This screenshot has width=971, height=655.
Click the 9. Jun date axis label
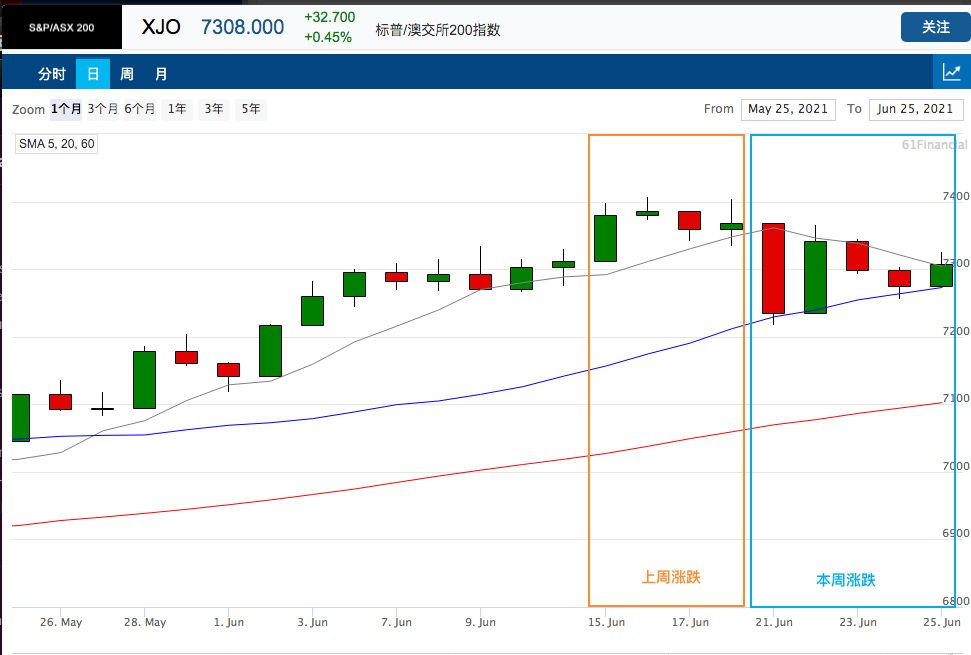(481, 622)
